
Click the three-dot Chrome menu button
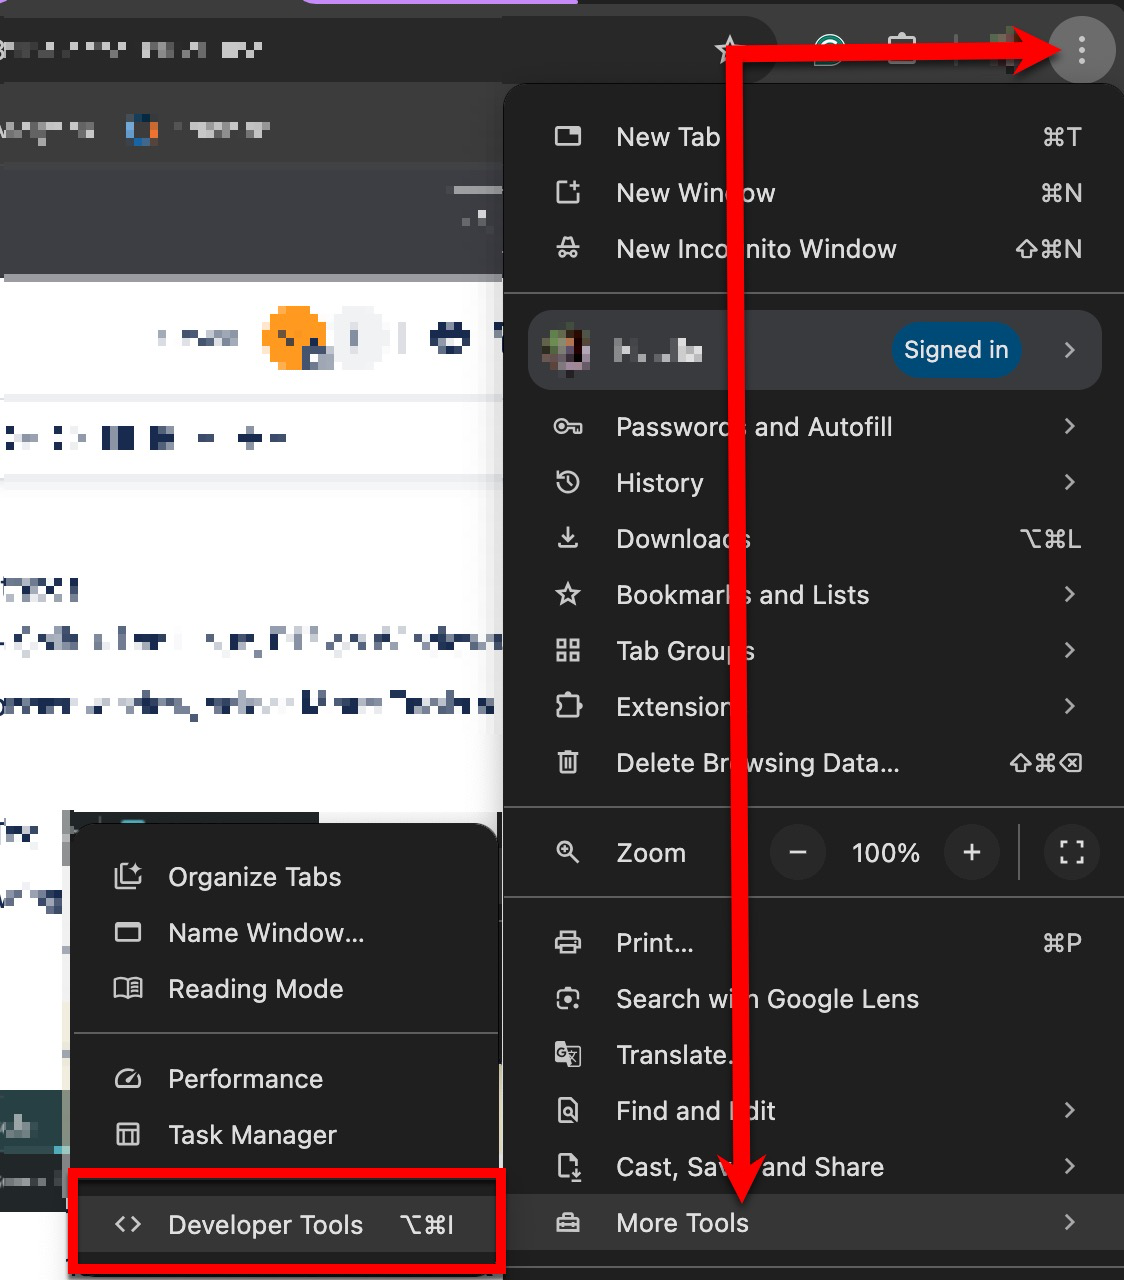[x=1081, y=50]
